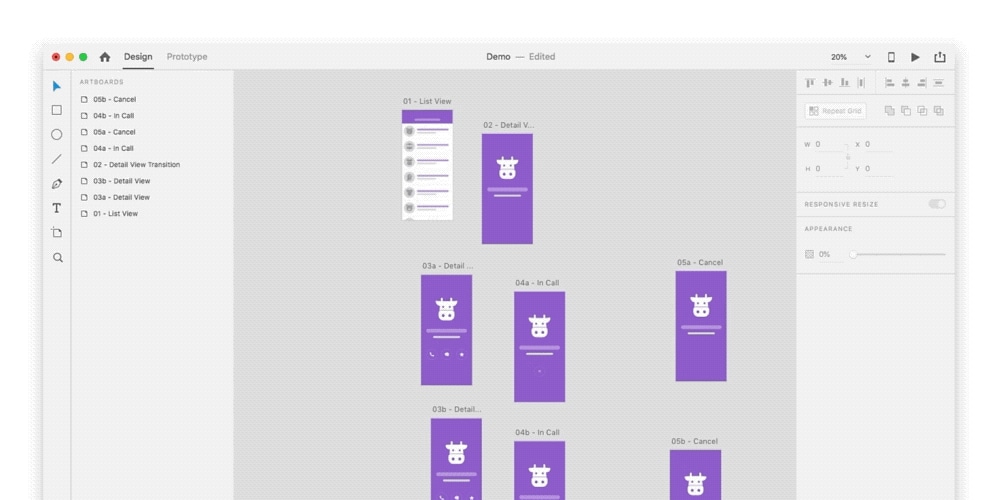Open the 20% zoom level dropdown
Viewport: 1000px width, 500px height.
(x=851, y=57)
